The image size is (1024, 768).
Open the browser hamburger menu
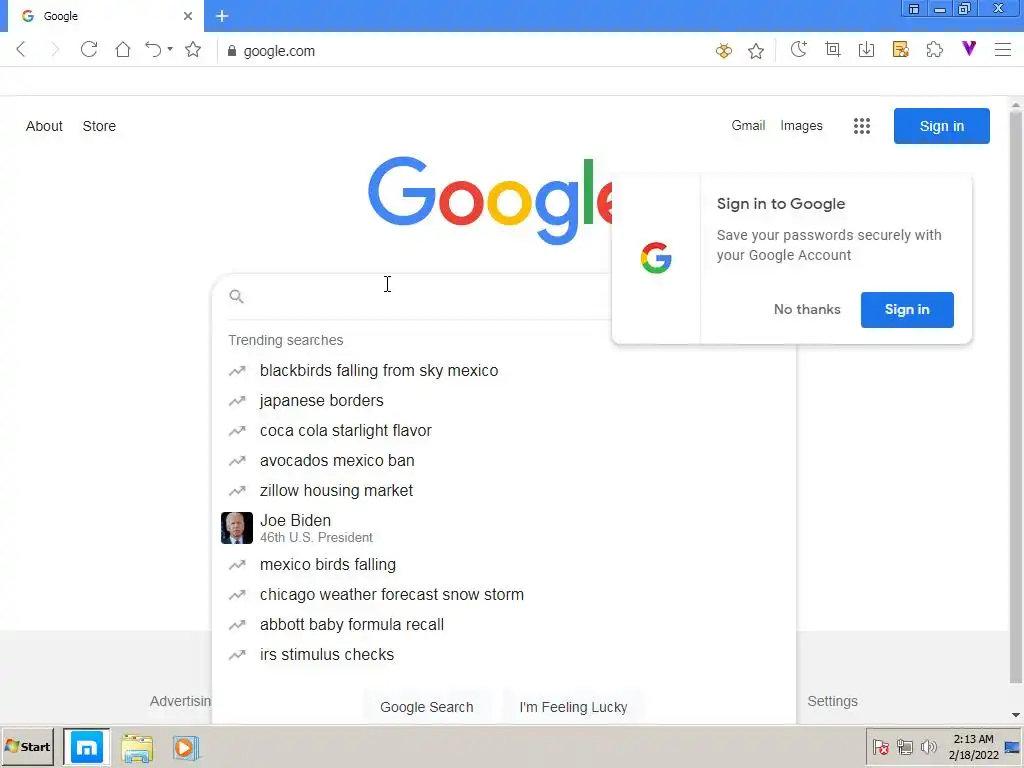click(1003, 50)
